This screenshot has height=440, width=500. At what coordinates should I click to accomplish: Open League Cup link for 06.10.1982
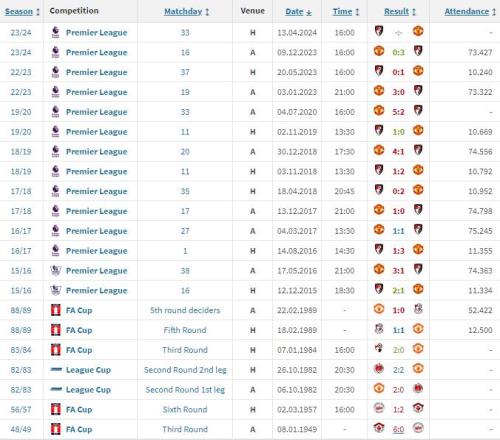pyautogui.click(x=88, y=390)
